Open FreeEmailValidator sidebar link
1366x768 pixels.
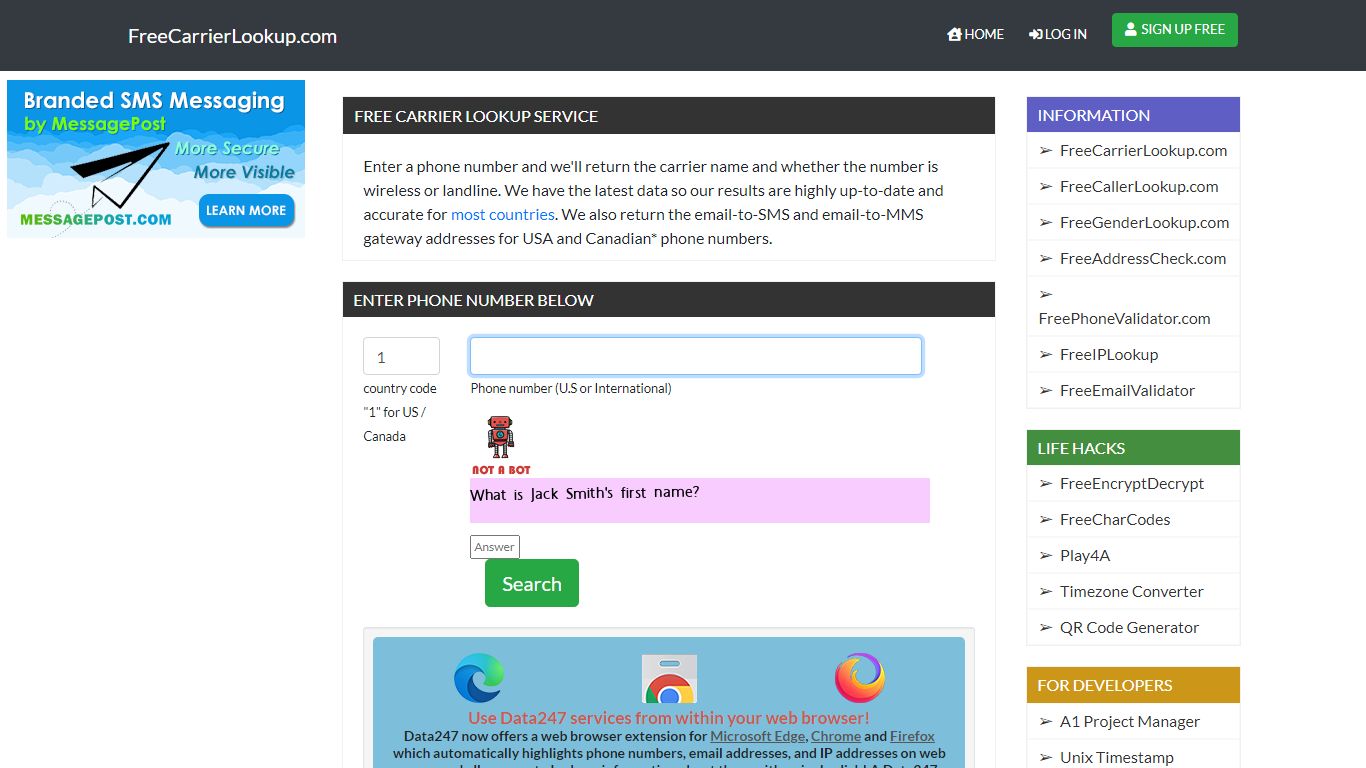pos(1127,391)
